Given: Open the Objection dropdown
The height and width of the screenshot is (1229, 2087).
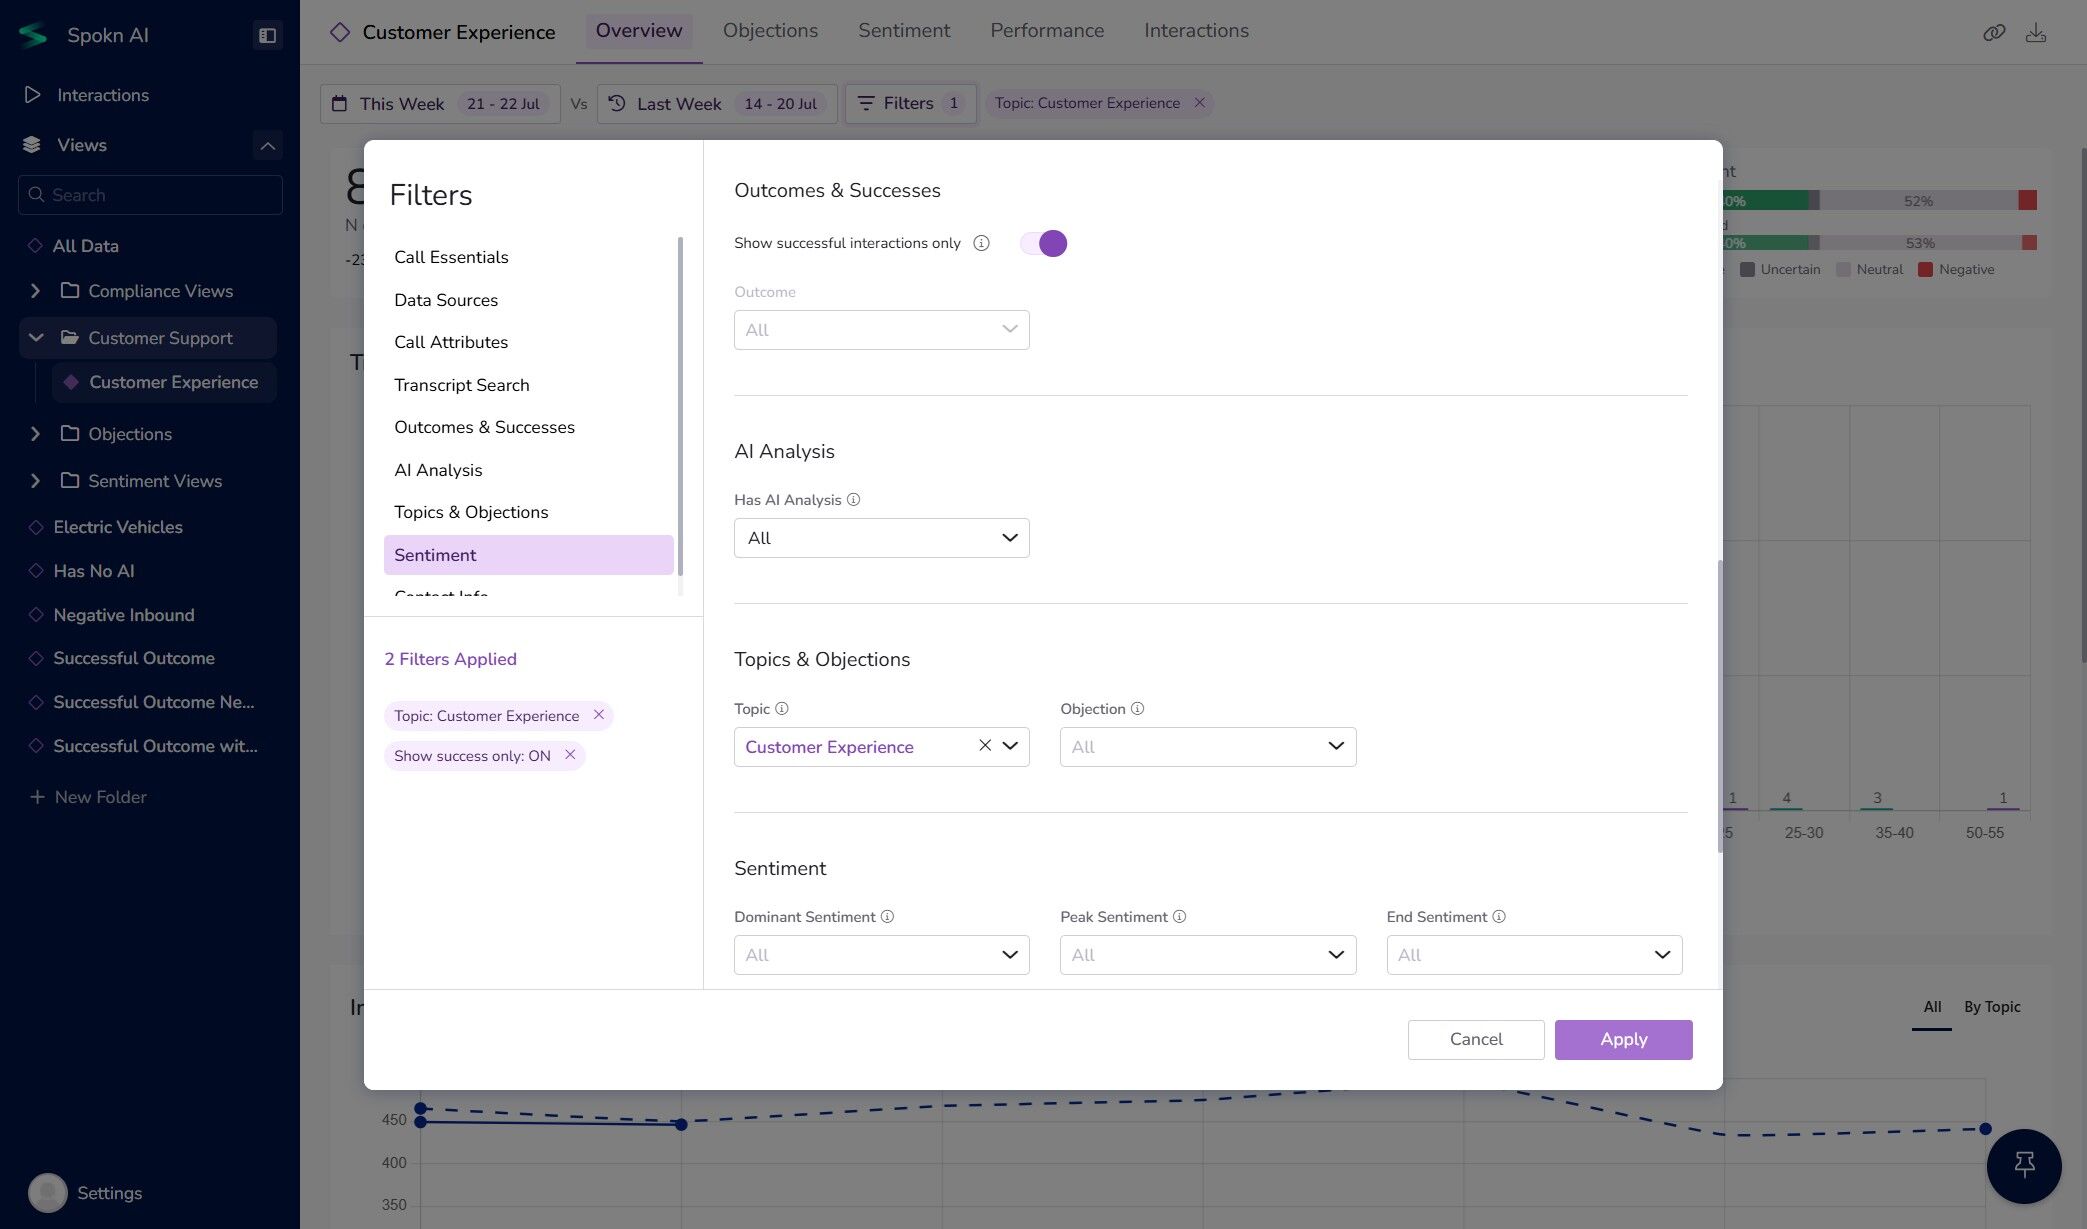Looking at the screenshot, I should (1207, 747).
